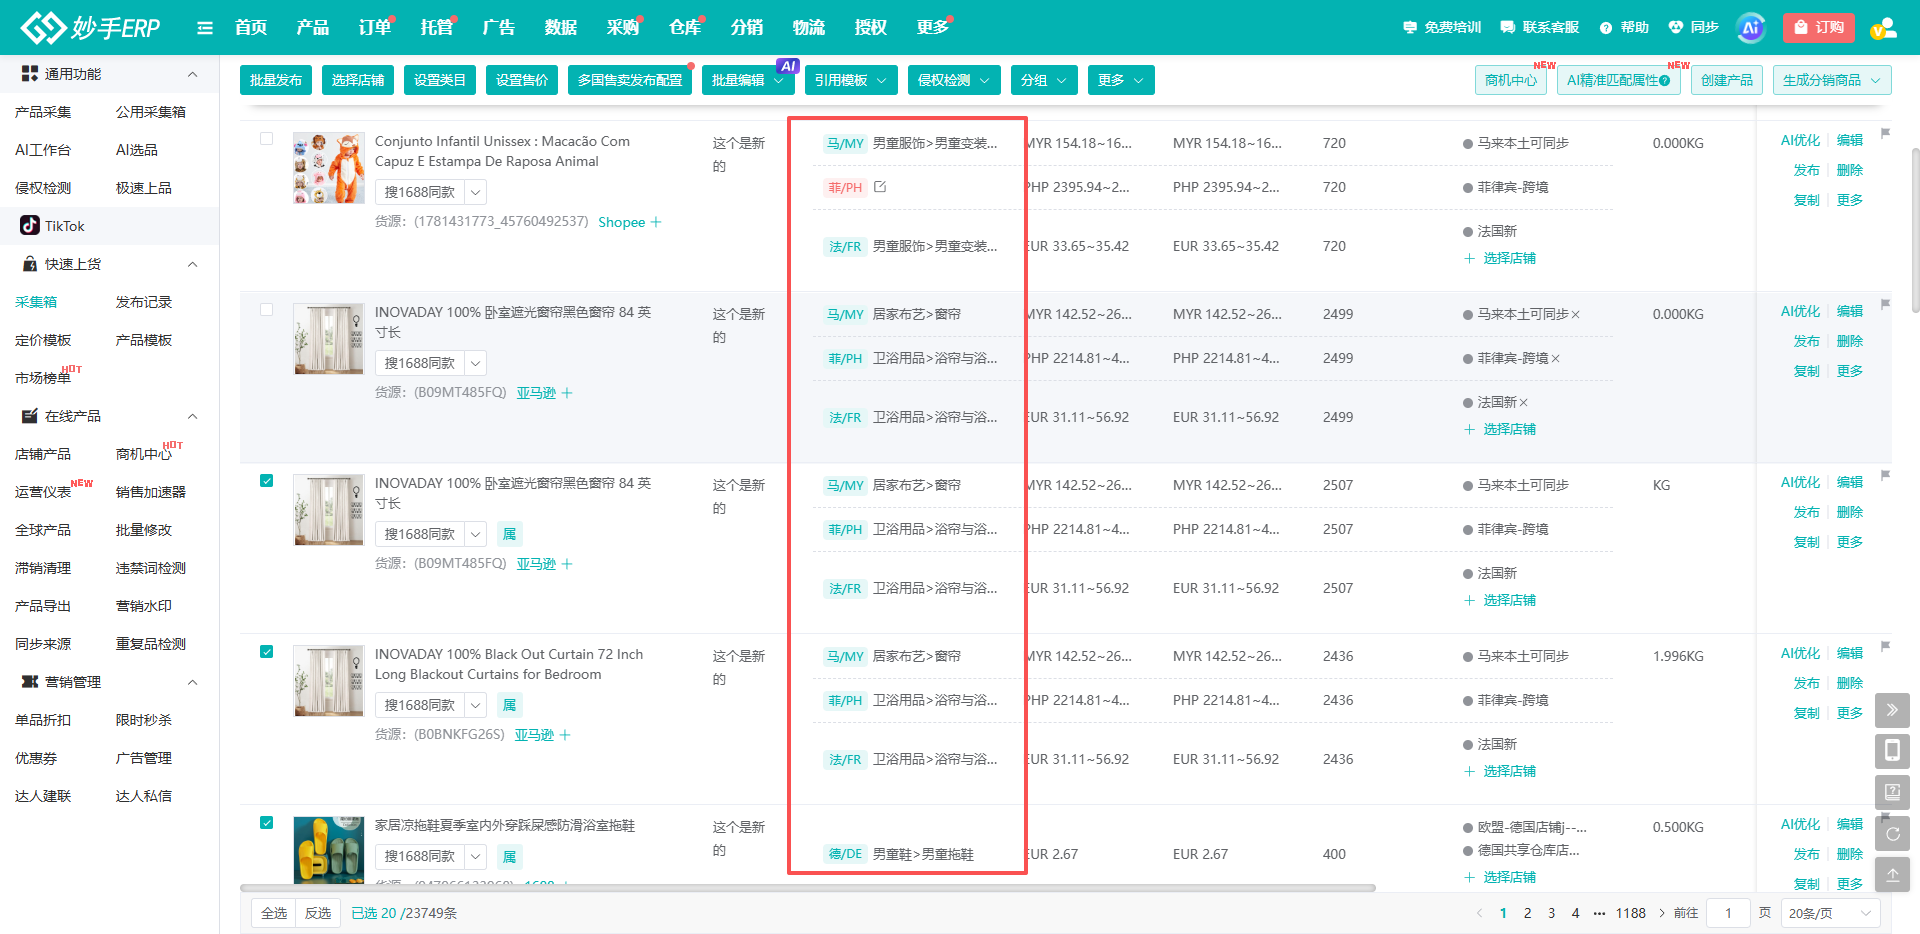Click the 妙手ERP logo
Screen dimensions: 1920x934
pos(90,27)
